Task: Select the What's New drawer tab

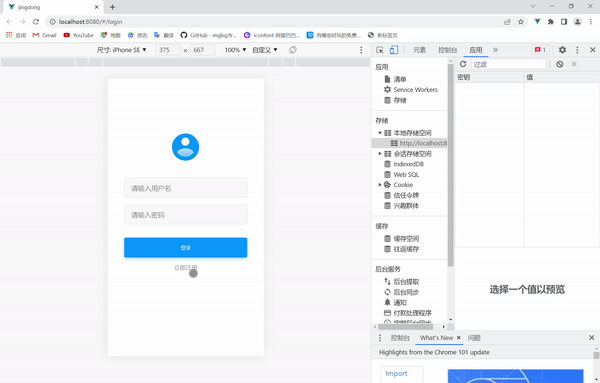Action: (x=436, y=338)
